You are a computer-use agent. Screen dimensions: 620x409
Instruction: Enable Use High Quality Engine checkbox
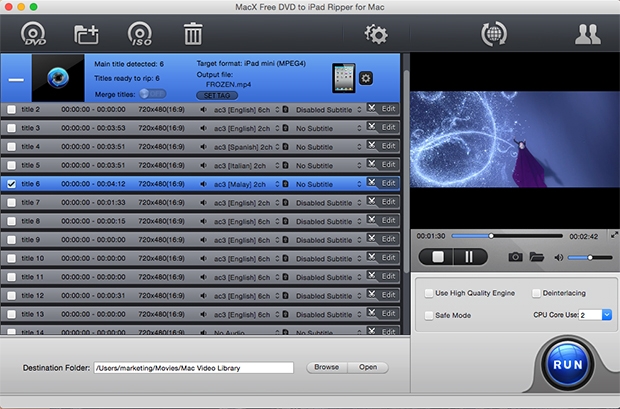click(x=429, y=294)
